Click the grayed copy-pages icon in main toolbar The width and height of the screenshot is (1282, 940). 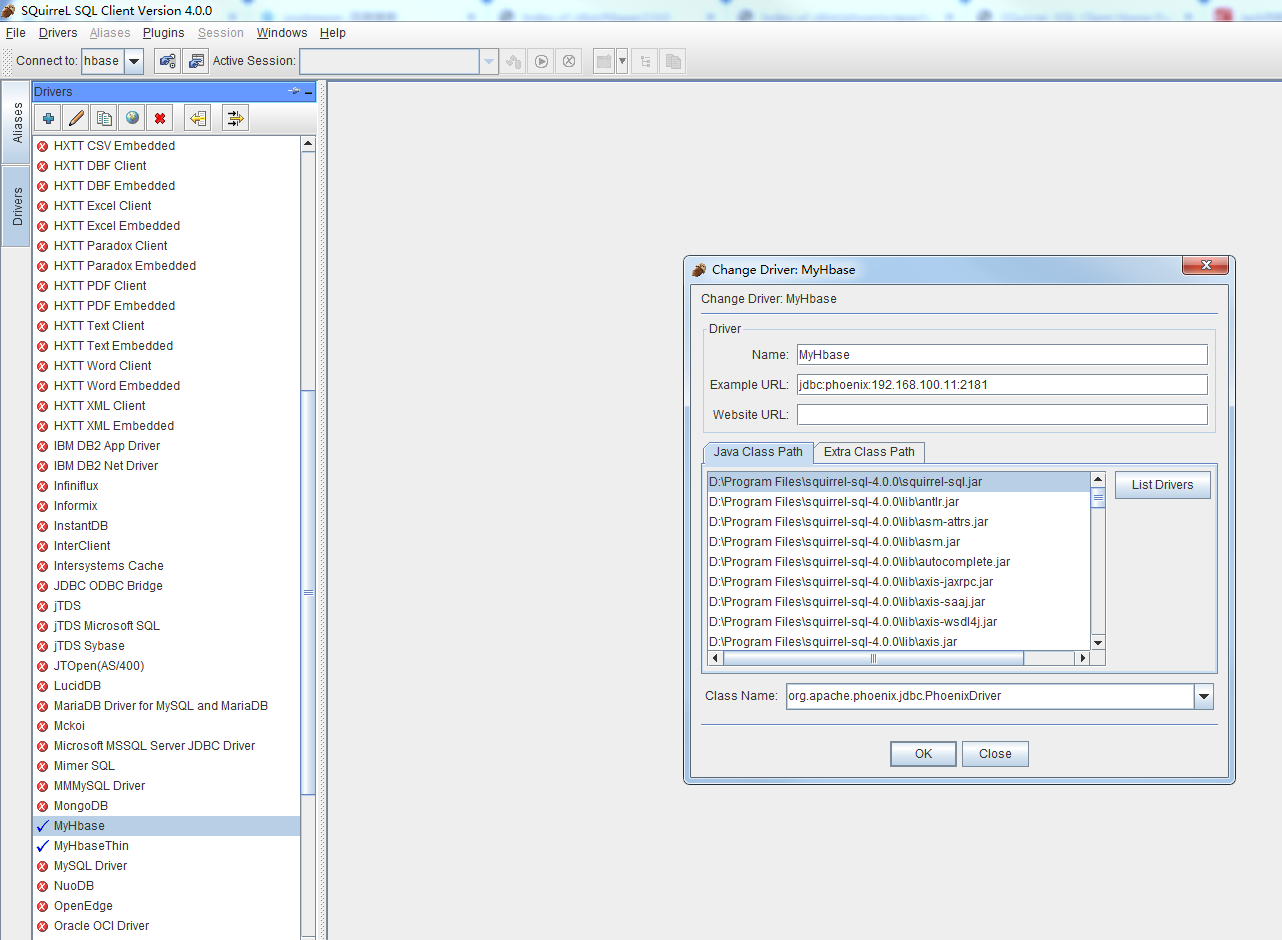pos(673,61)
